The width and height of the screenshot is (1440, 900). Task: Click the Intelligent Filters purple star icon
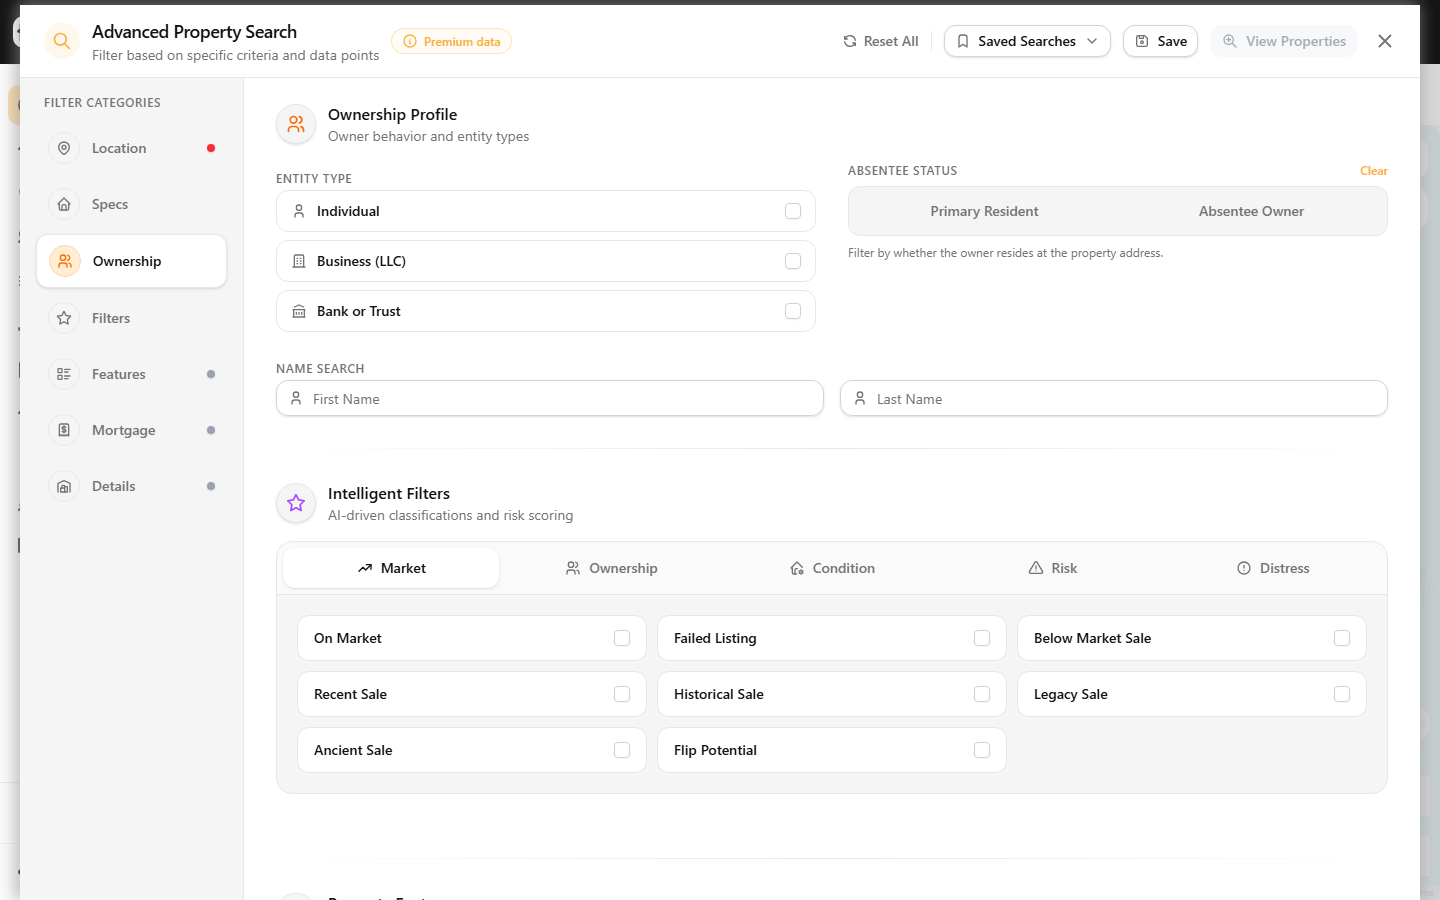pos(296,503)
